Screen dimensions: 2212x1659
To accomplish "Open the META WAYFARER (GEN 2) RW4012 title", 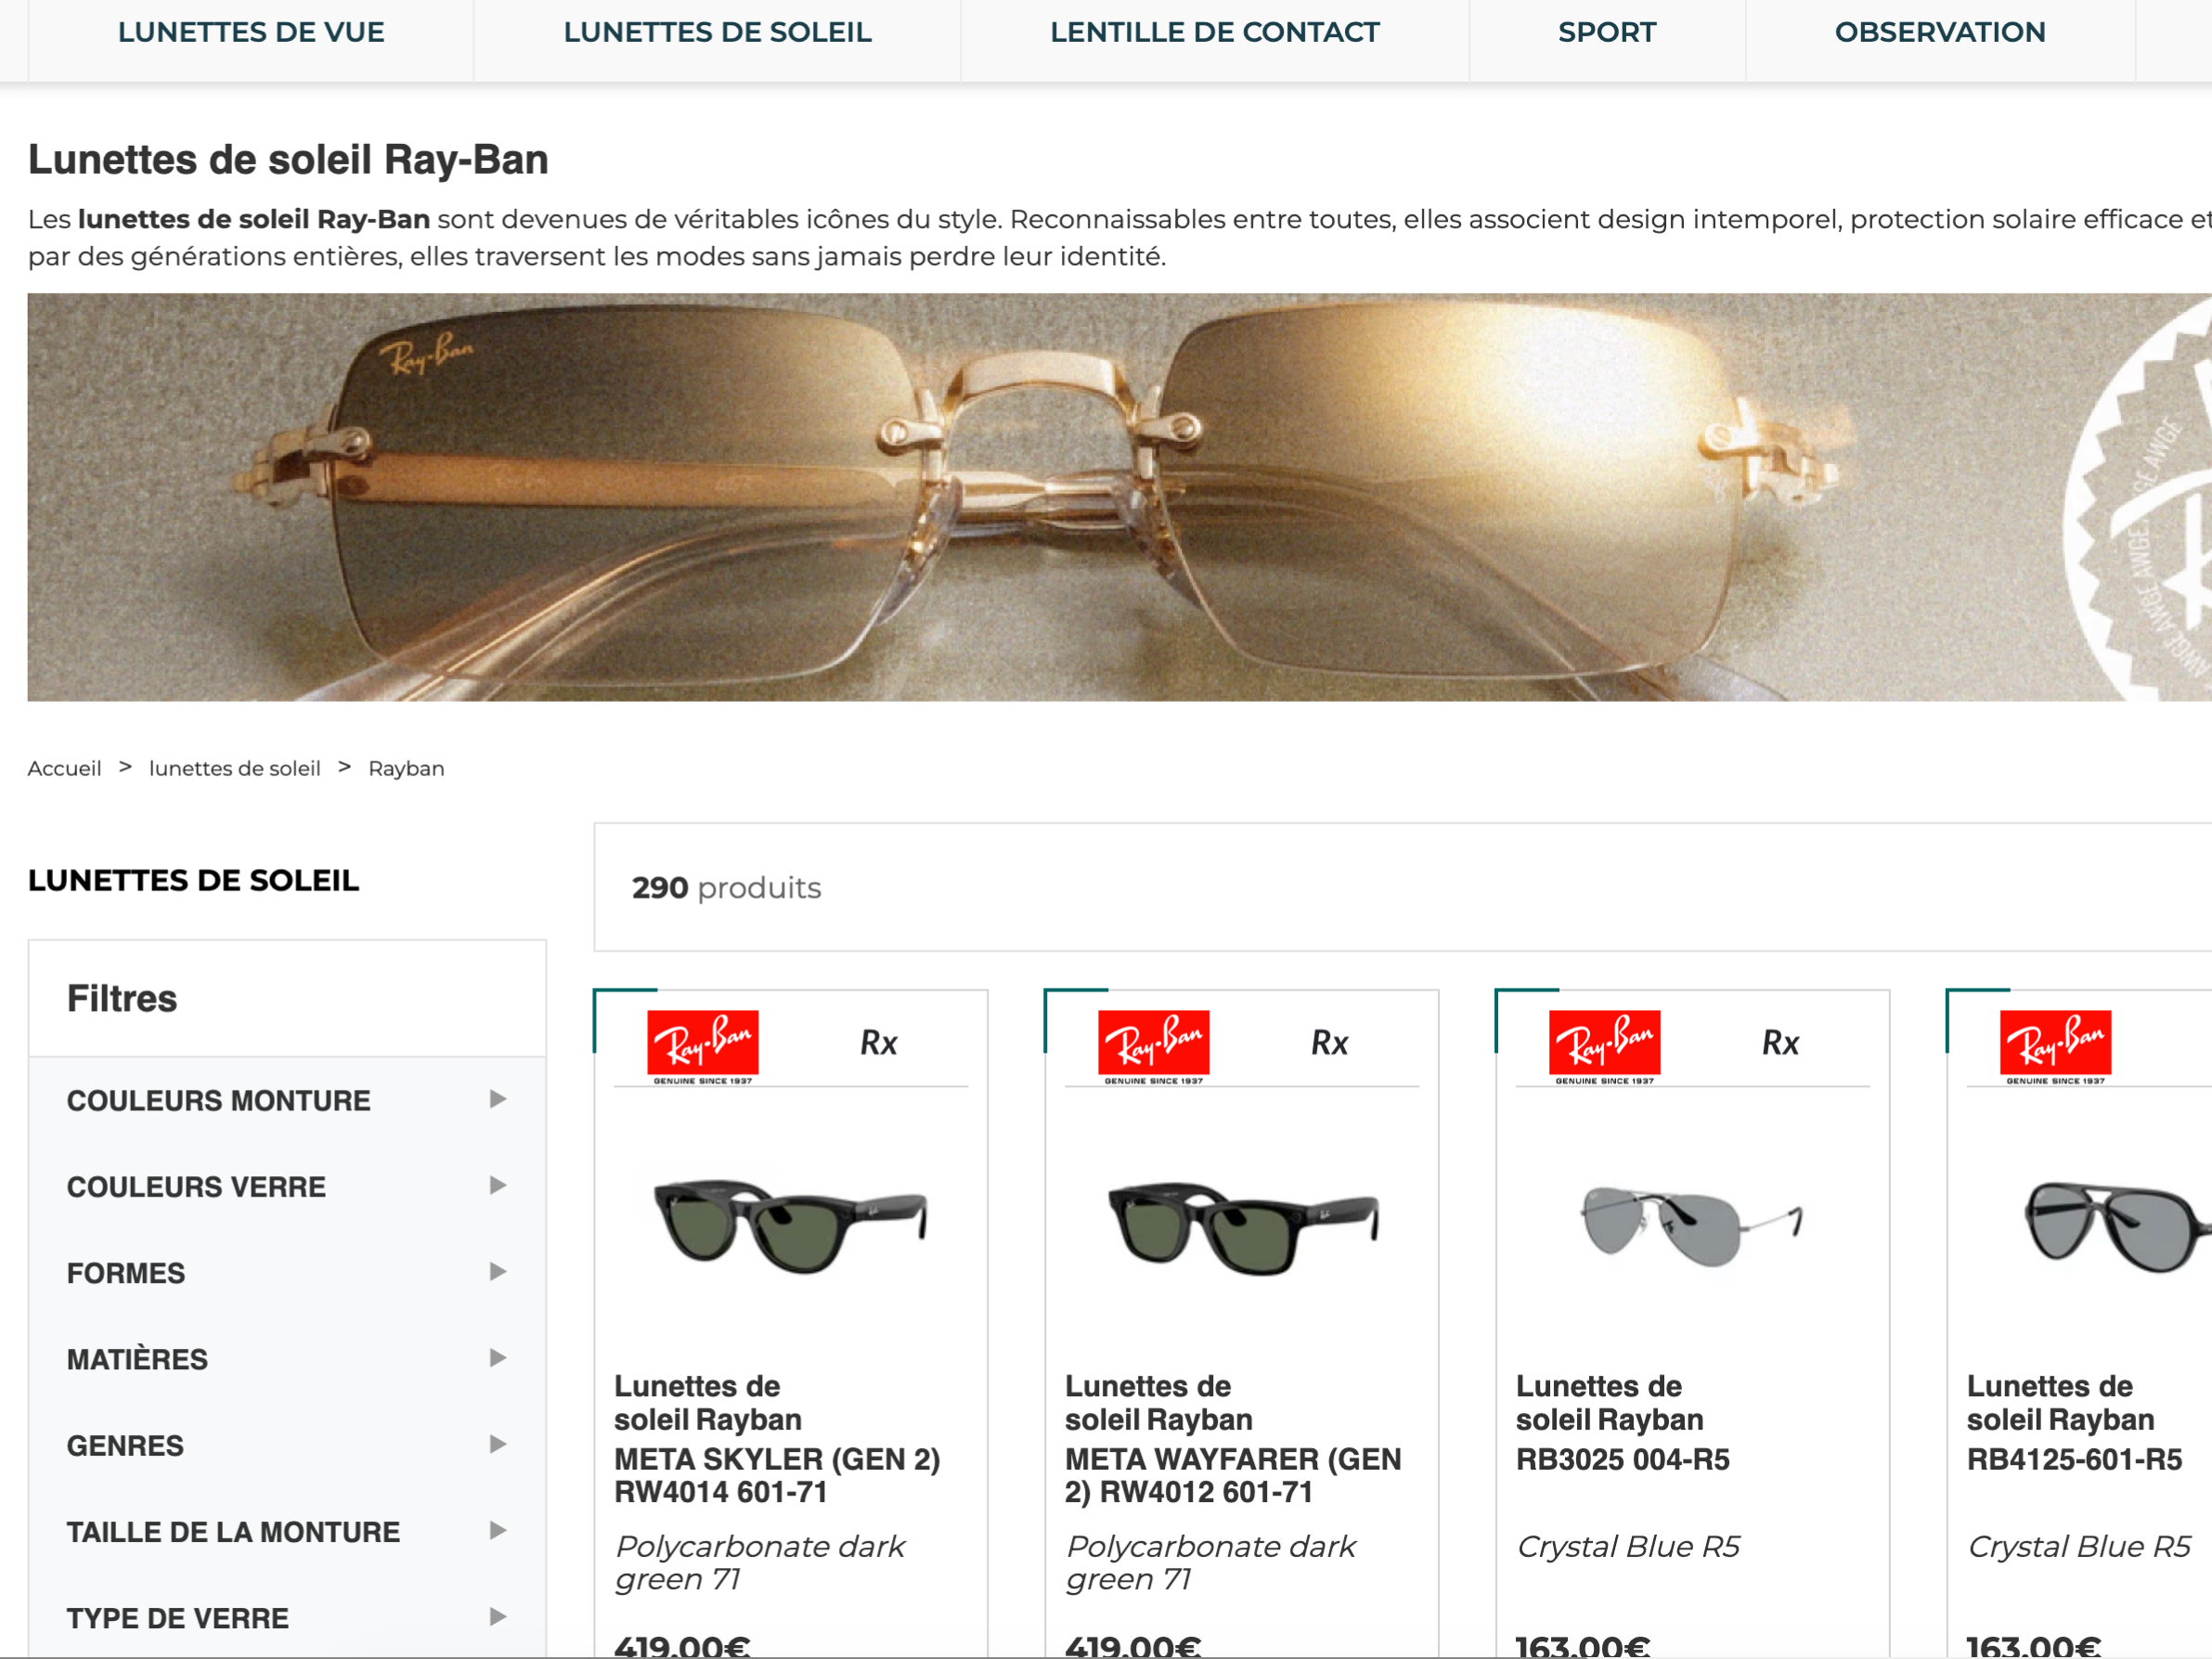I will coord(1233,1475).
